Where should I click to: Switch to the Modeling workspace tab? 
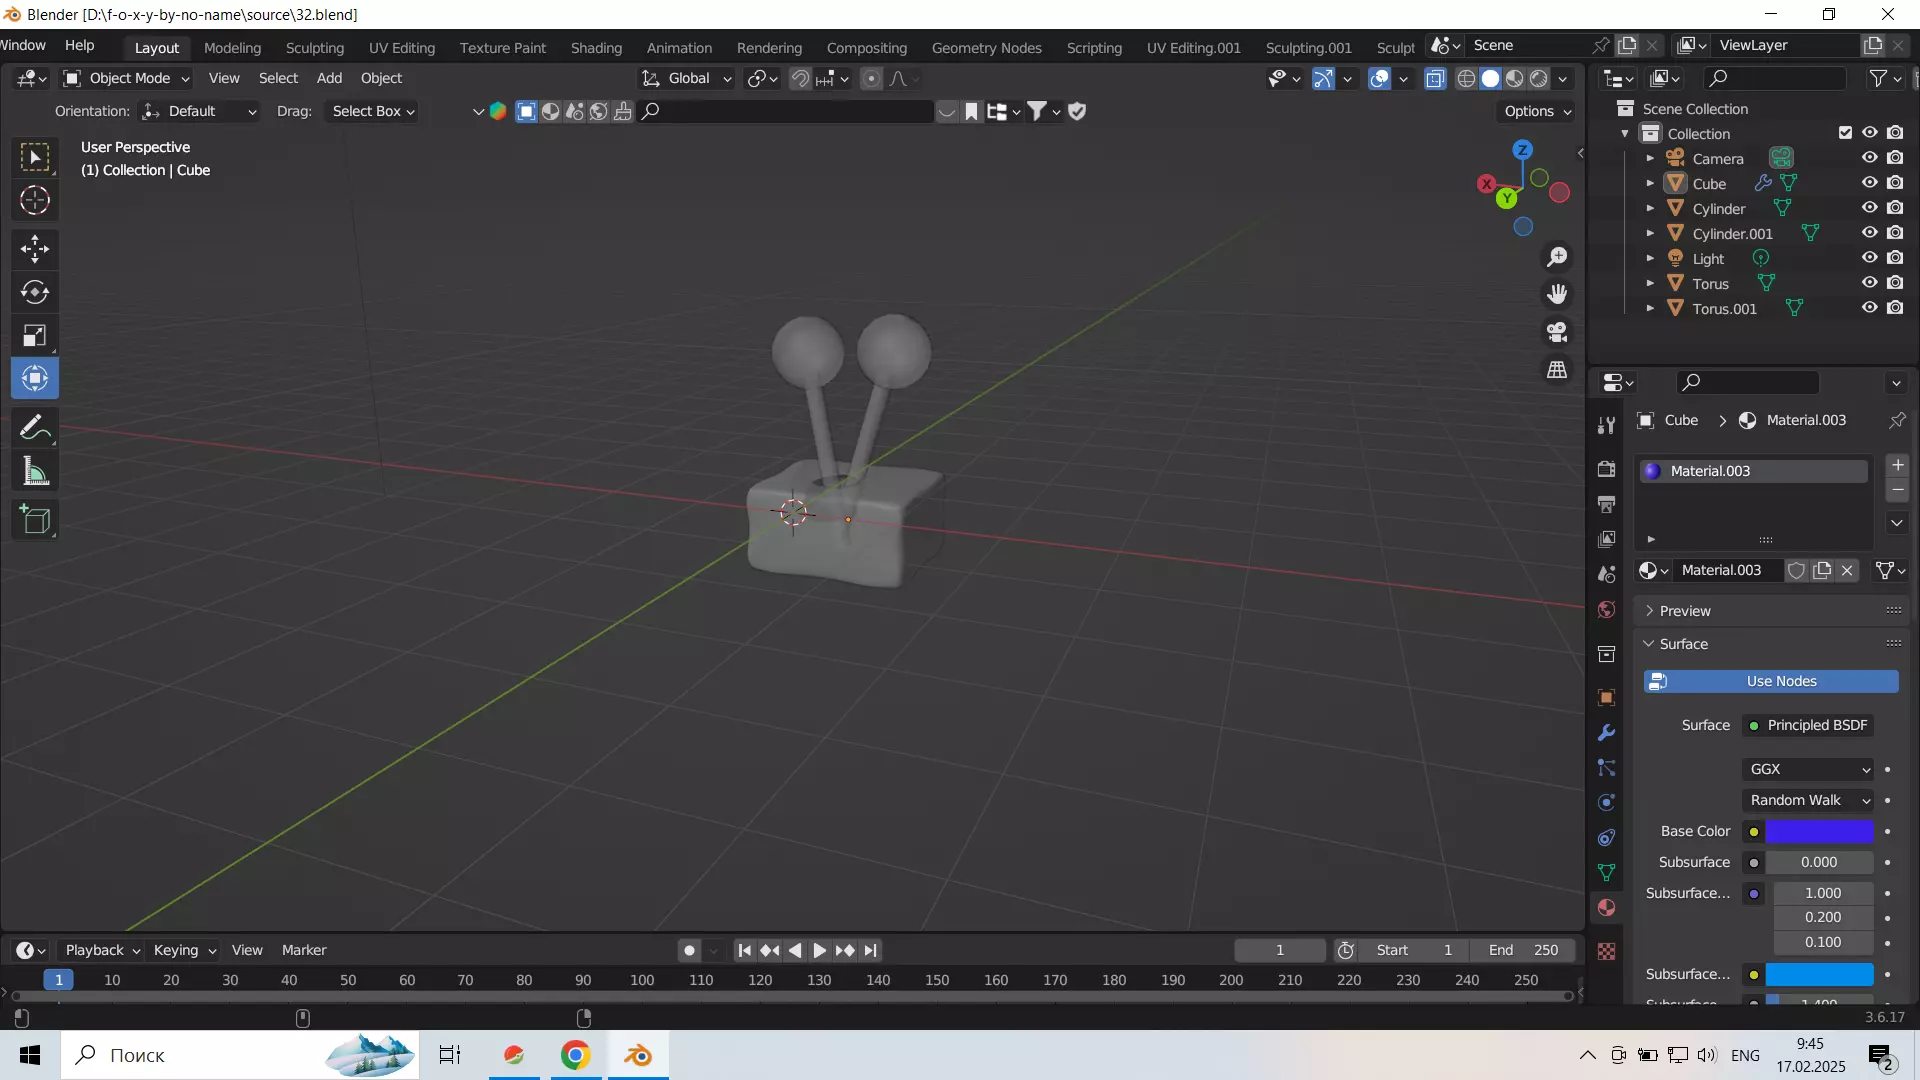(x=232, y=47)
